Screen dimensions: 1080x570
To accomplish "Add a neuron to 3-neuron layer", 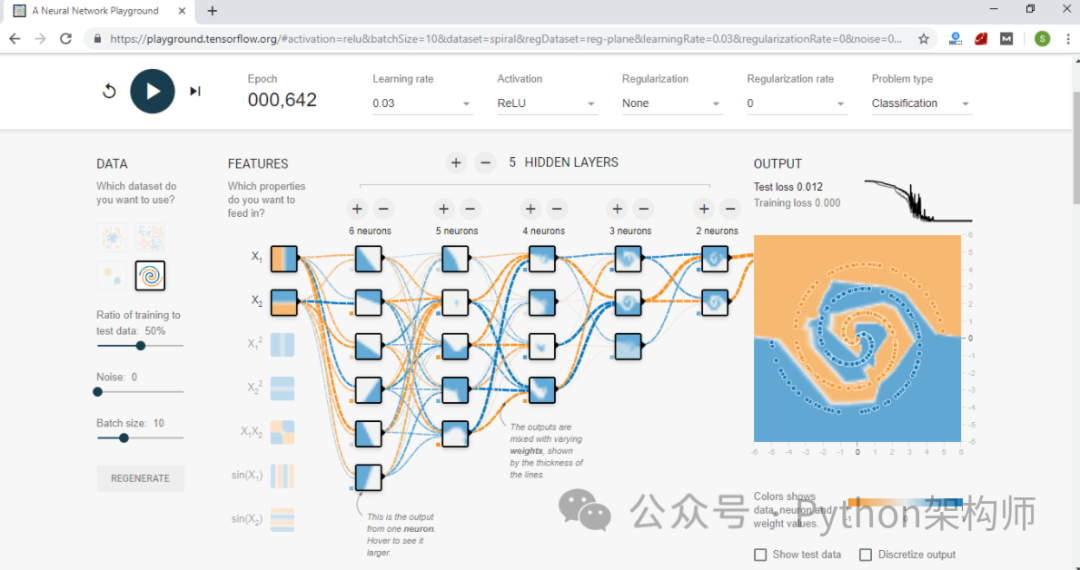I will tap(617, 209).
